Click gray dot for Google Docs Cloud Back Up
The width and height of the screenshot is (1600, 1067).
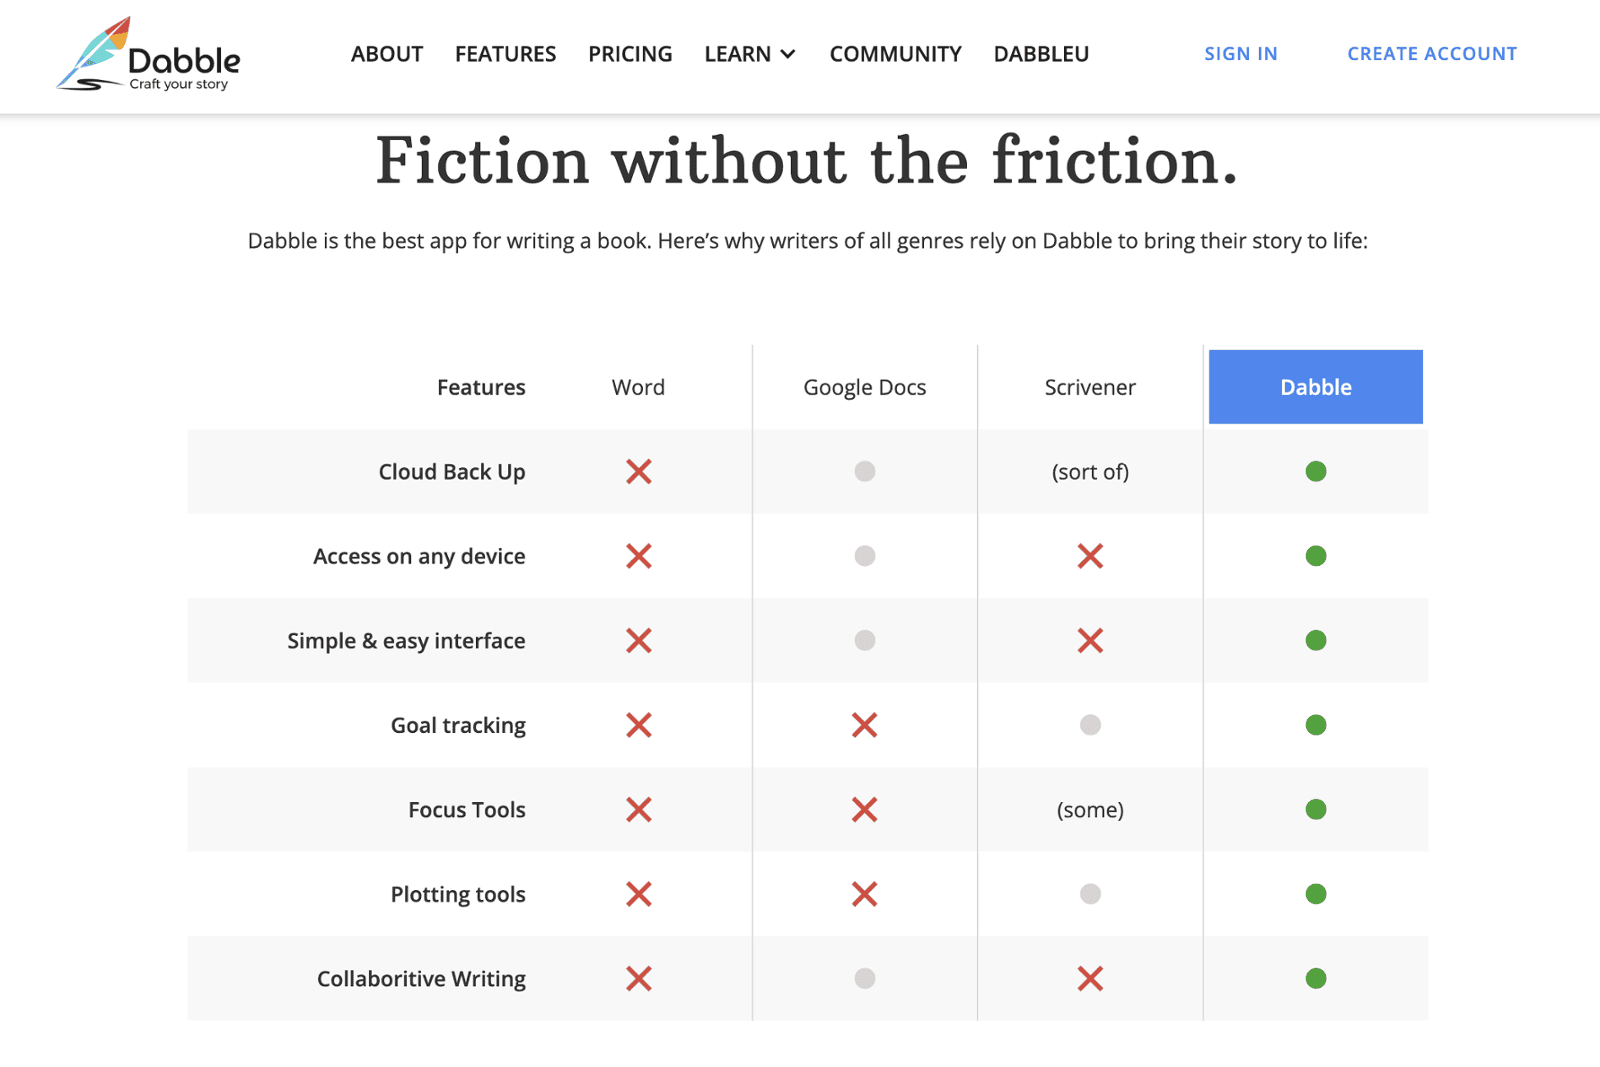point(864,472)
